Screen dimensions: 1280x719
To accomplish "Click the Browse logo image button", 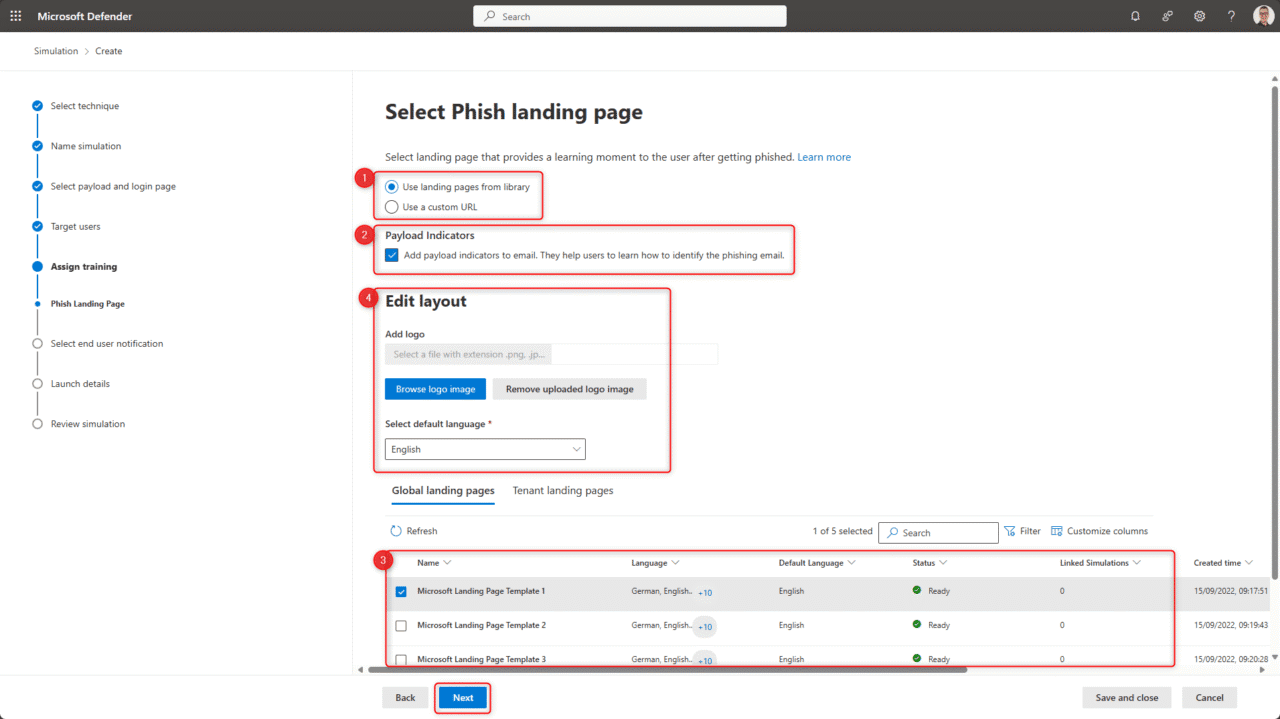I will coord(435,389).
